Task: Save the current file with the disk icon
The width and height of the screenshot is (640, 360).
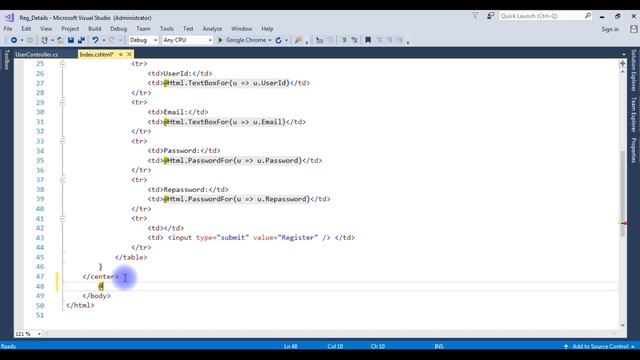Action: click(x=71, y=40)
